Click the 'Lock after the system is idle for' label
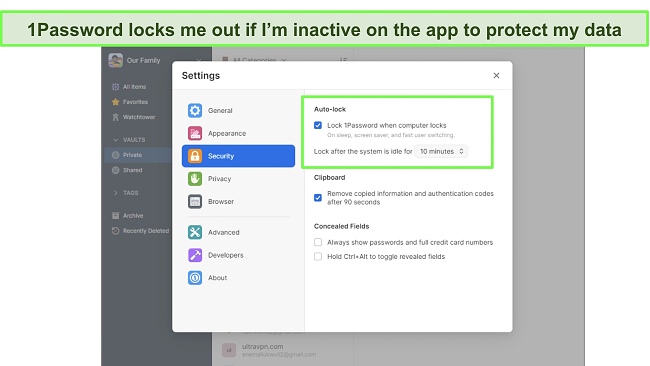 [363, 152]
